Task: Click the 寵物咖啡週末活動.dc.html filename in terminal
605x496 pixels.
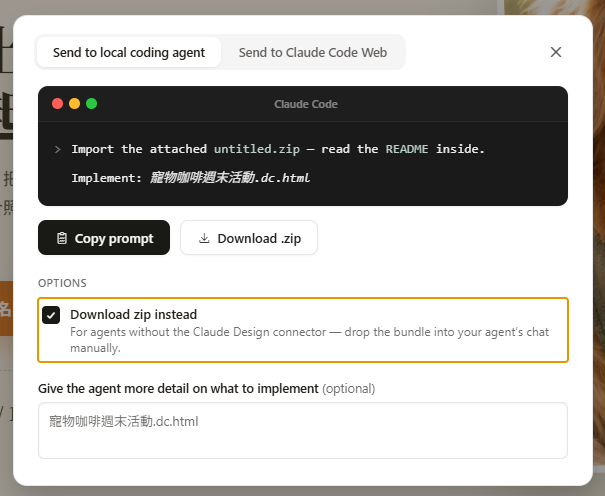Action: 230,178
